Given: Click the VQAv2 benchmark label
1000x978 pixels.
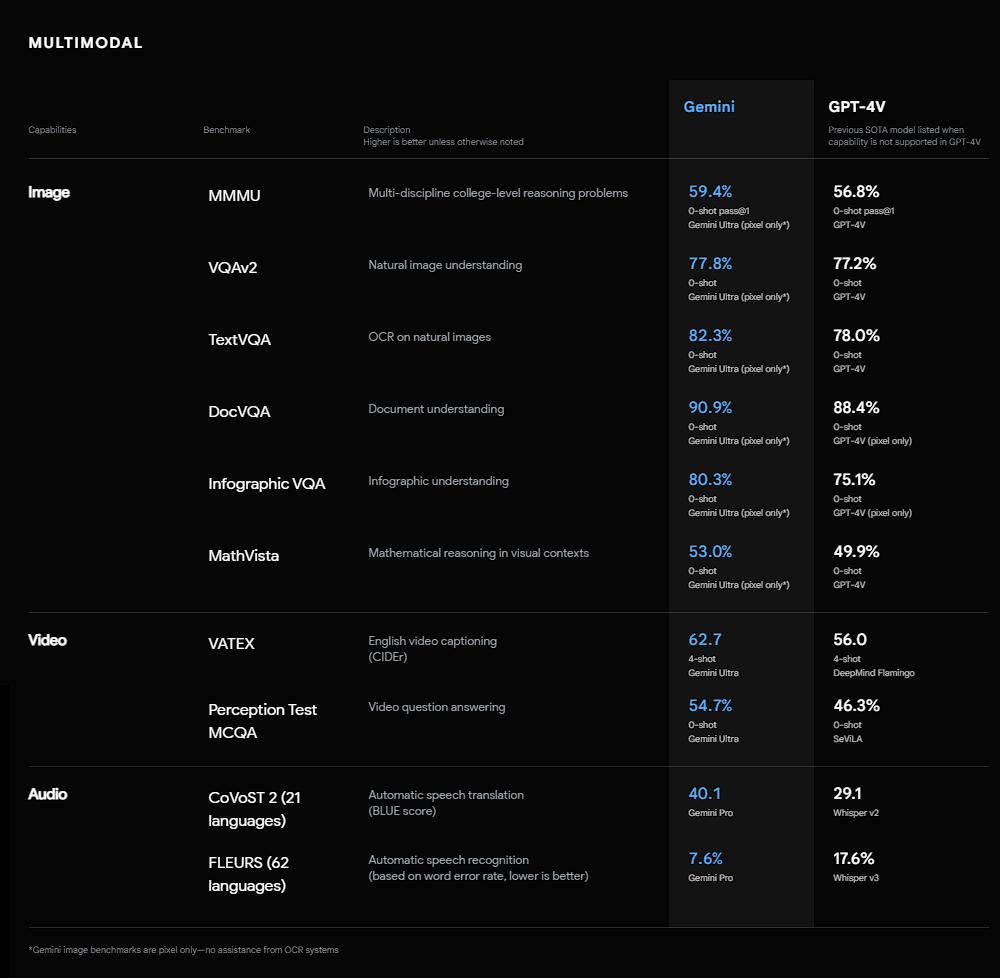Looking at the screenshot, I should pyautogui.click(x=233, y=267).
